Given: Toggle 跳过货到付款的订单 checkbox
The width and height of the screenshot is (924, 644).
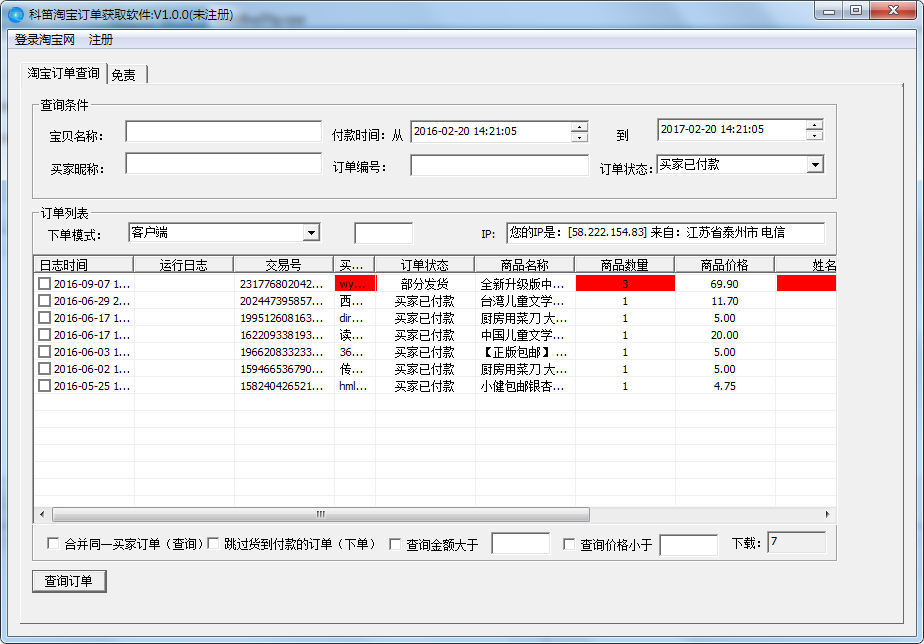Looking at the screenshot, I should pyautogui.click(x=213, y=544).
